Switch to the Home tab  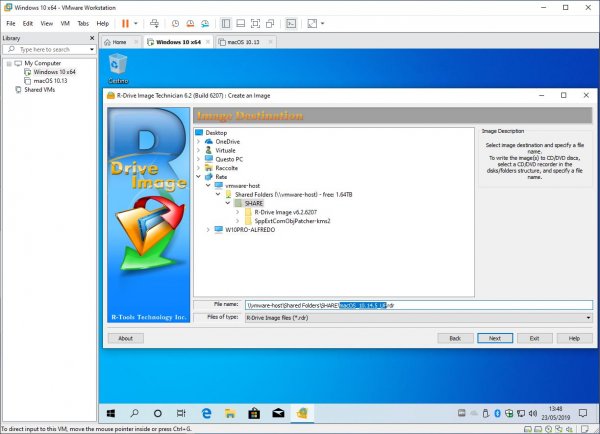click(119, 42)
